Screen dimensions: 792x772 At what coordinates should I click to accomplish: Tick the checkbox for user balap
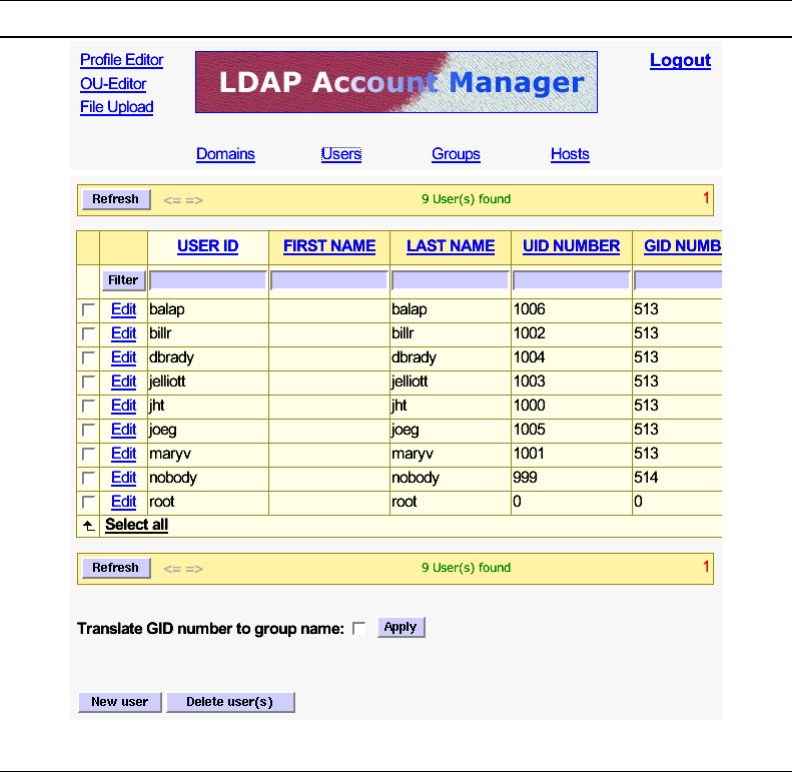(x=88, y=310)
